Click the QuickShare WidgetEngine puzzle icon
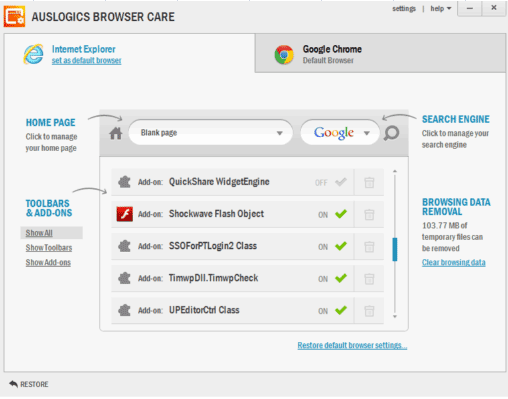 (x=124, y=182)
